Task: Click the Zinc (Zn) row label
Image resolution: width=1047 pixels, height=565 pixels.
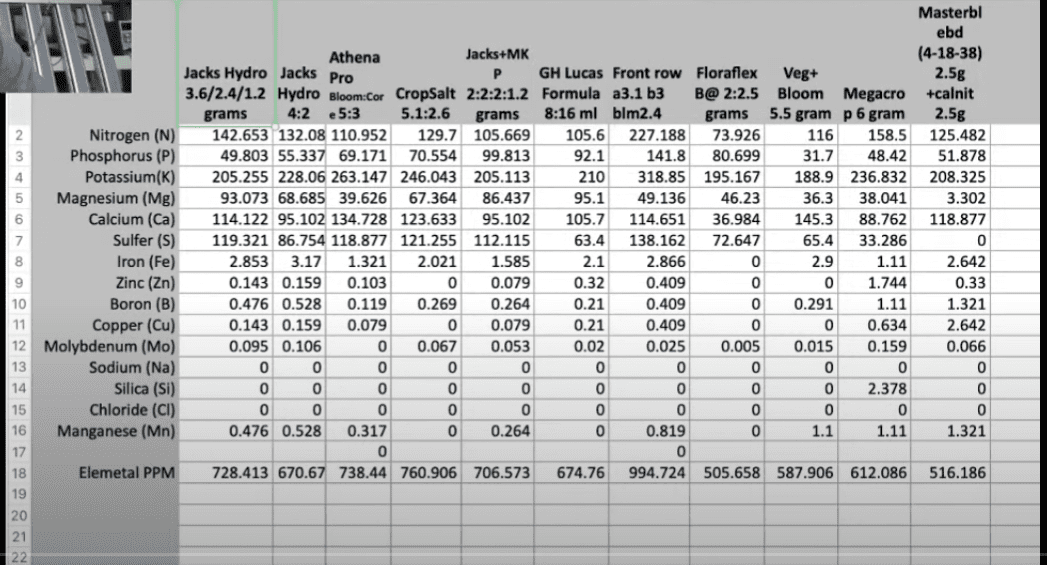Action: click(145, 283)
